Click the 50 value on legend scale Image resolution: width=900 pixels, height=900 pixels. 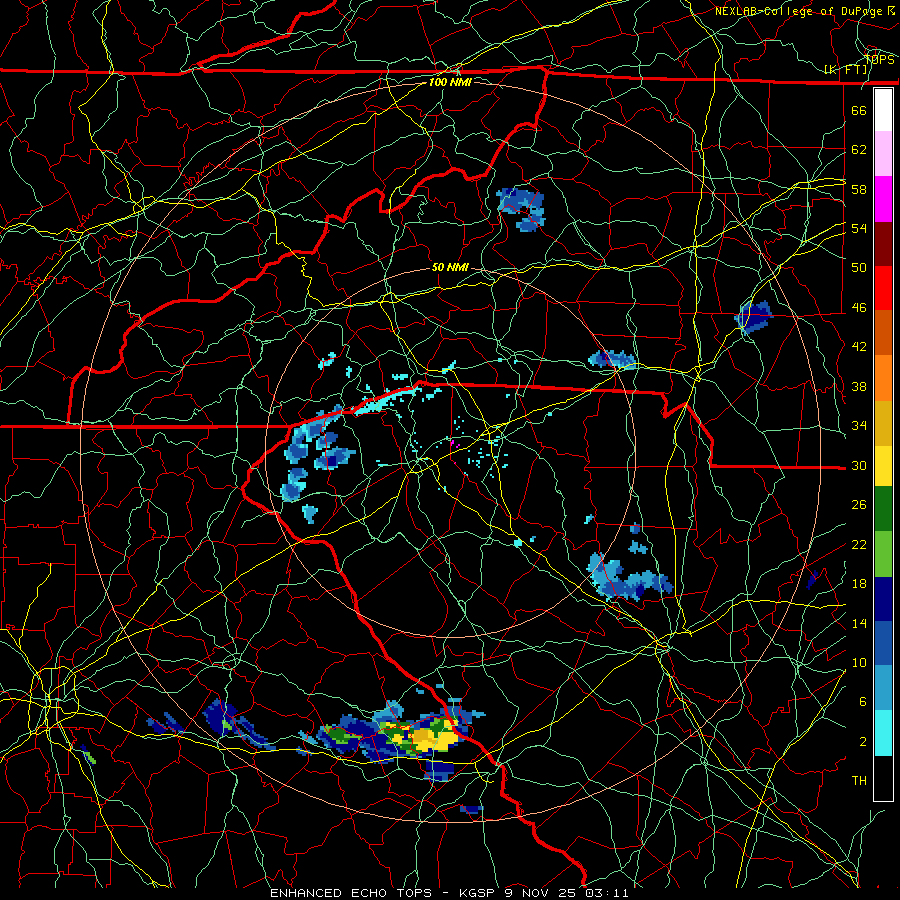[x=859, y=268]
